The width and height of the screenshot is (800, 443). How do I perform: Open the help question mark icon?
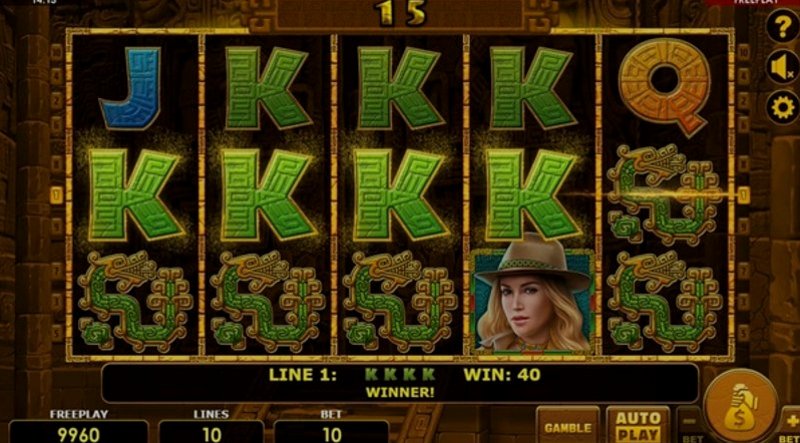[783, 26]
